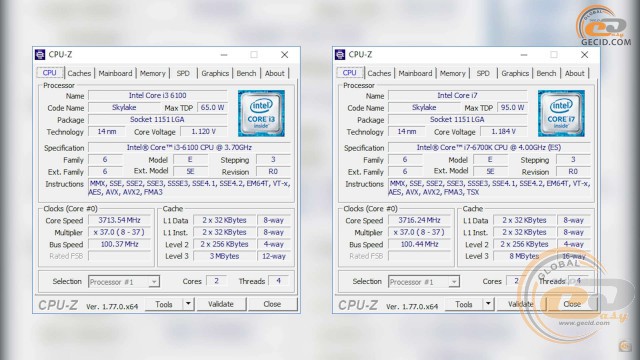Screen dimensions: 640x360
Task: Close left CPU-Z window via title bar X
Action: [284, 55]
